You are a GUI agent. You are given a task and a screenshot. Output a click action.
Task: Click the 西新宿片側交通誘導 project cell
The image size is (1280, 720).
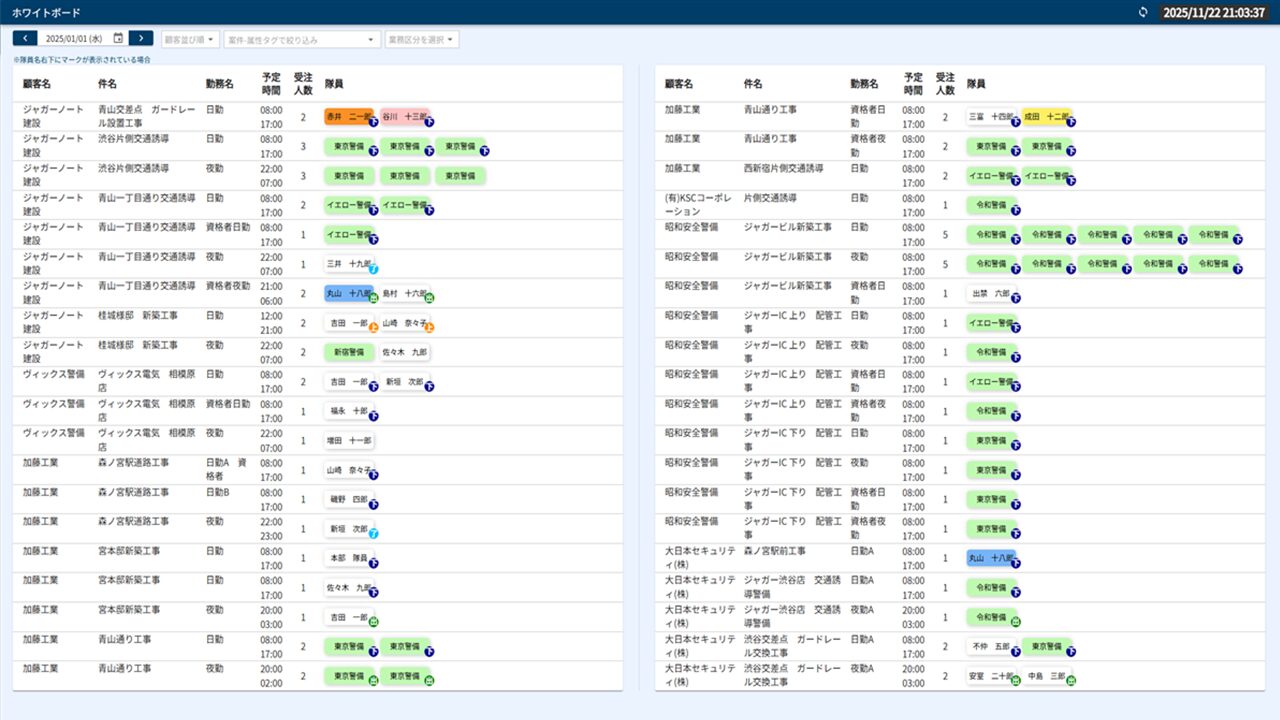(783, 168)
